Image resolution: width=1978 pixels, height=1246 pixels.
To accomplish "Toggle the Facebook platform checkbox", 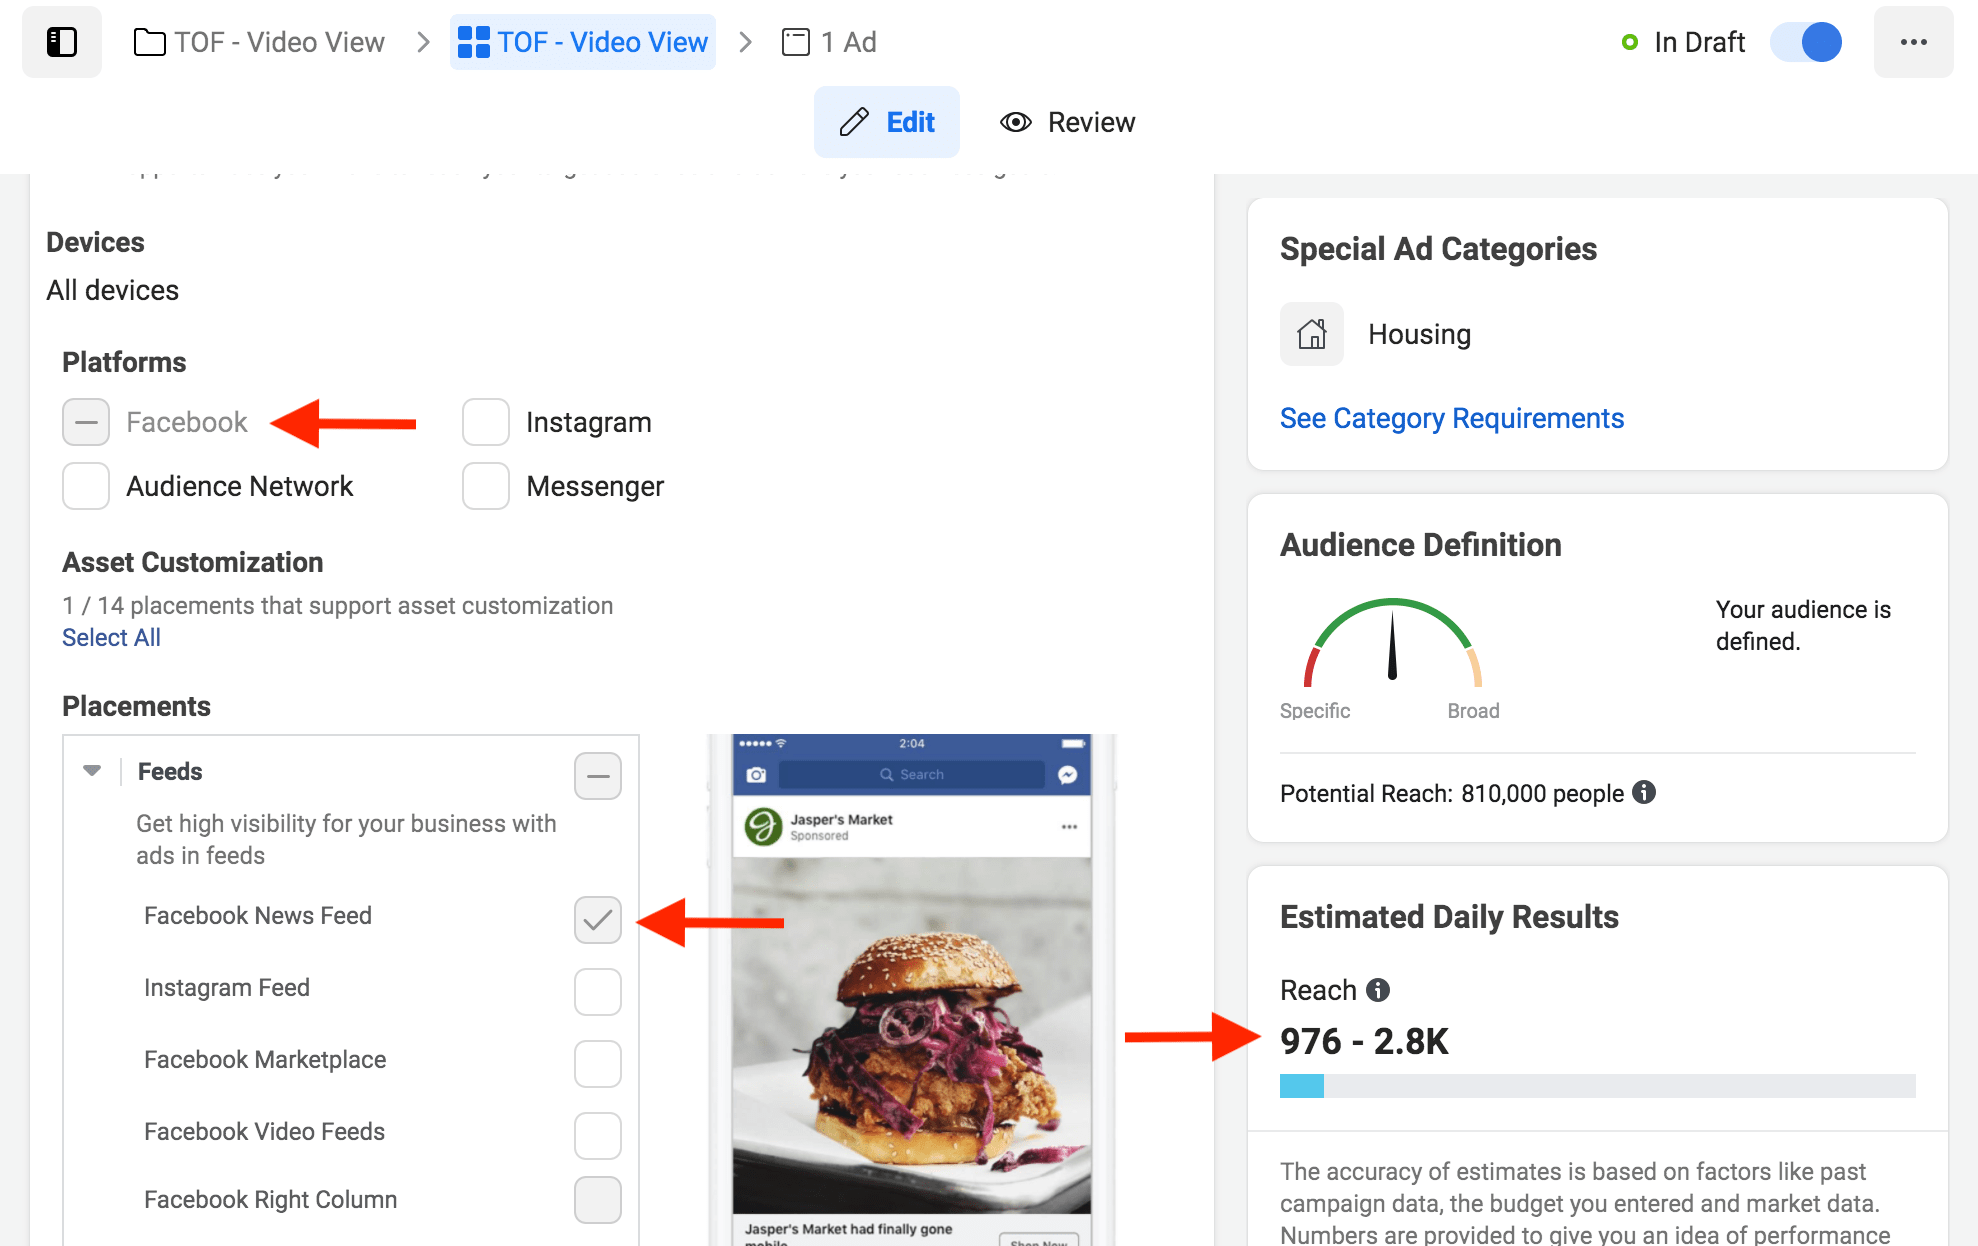I will tap(85, 422).
